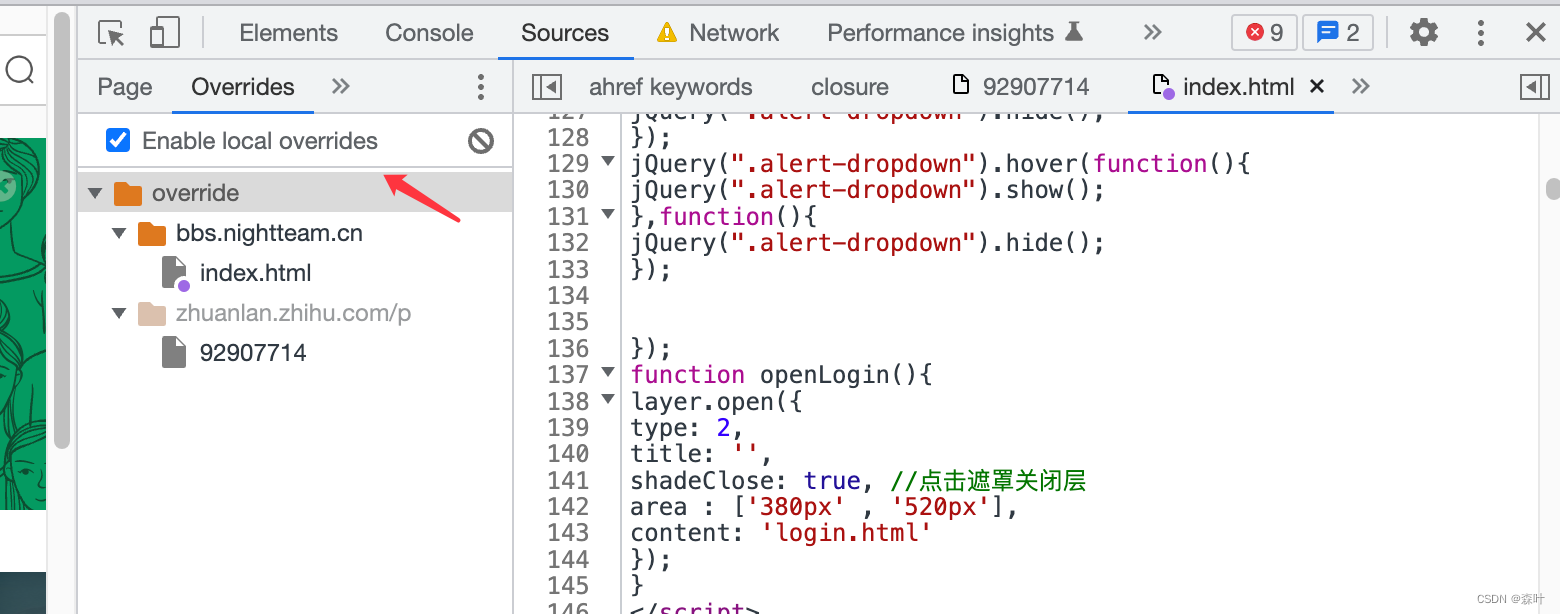Viewport: 1560px width, 614px height.
Task: Open the hidden panels chevron next to Performance insights
Action: click(x=1152, y=32)
